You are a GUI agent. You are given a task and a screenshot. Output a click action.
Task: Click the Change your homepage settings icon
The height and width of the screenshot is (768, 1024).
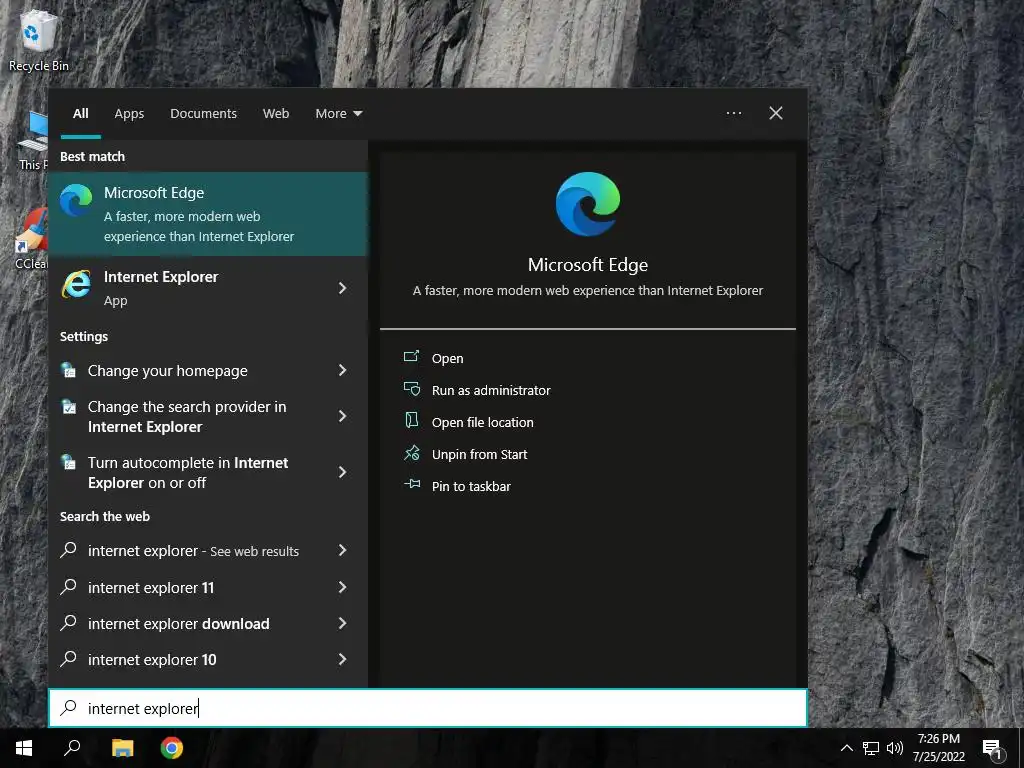[x=69, y=370]
